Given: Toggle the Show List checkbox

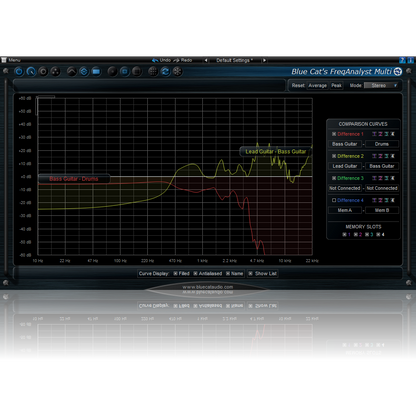Looking at the screenshot, I should [x=250, y=274].
